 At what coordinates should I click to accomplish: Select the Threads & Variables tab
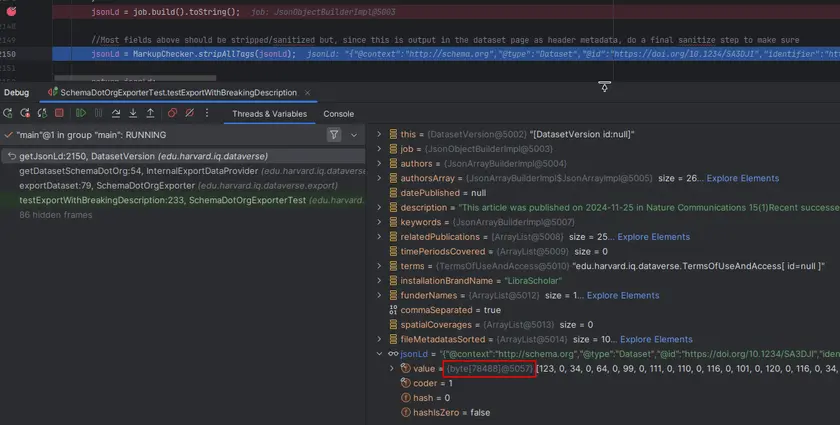(x=270, y=114)
